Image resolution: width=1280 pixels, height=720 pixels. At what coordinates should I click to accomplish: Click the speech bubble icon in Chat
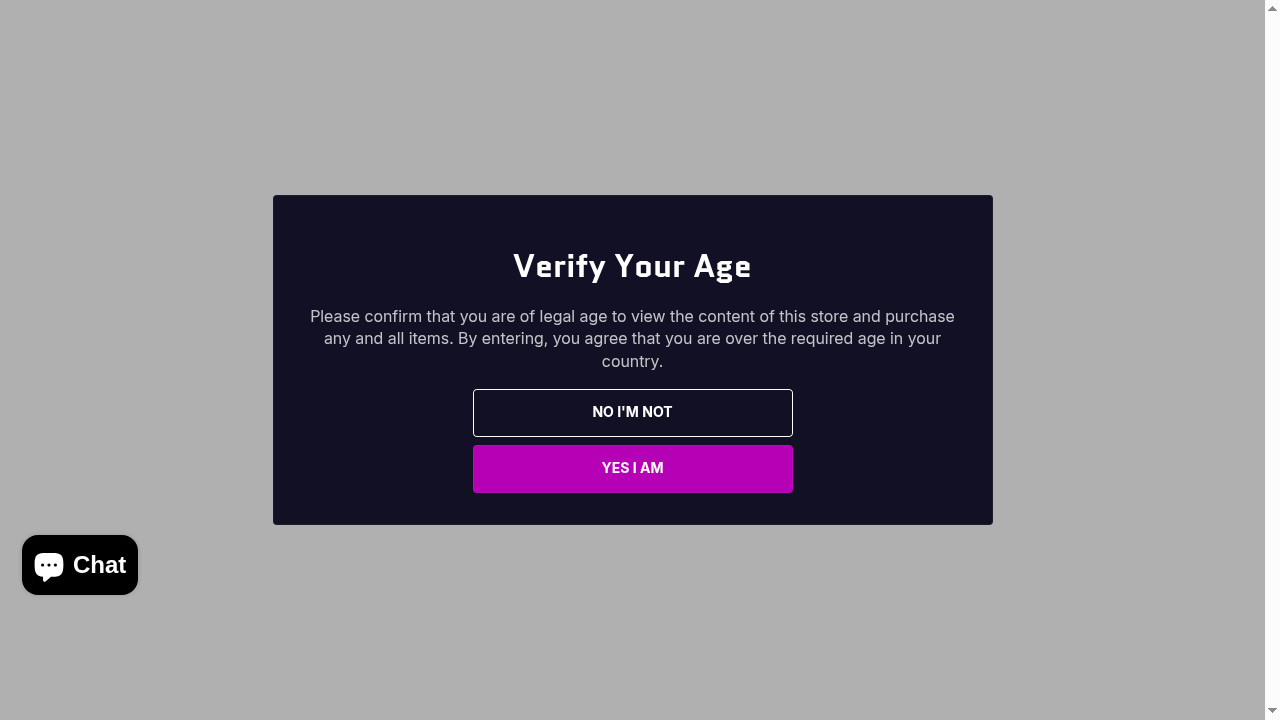pyautogui.click(x=49, y=566)
